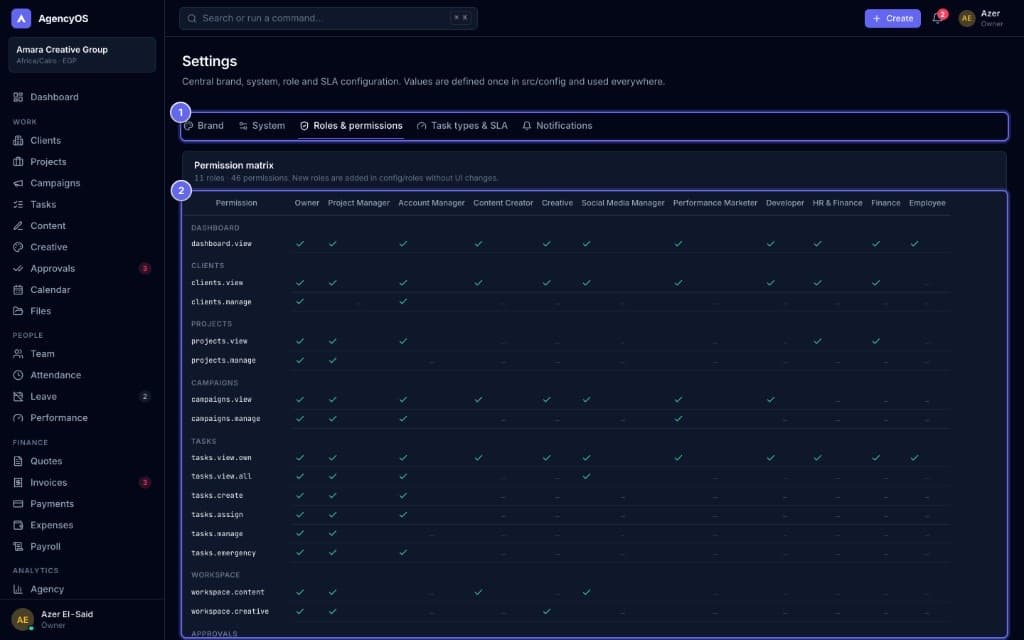Click the Agency analytics chart icon
Viewport: 1024px width, 640px height.
[x=18, y=589]
